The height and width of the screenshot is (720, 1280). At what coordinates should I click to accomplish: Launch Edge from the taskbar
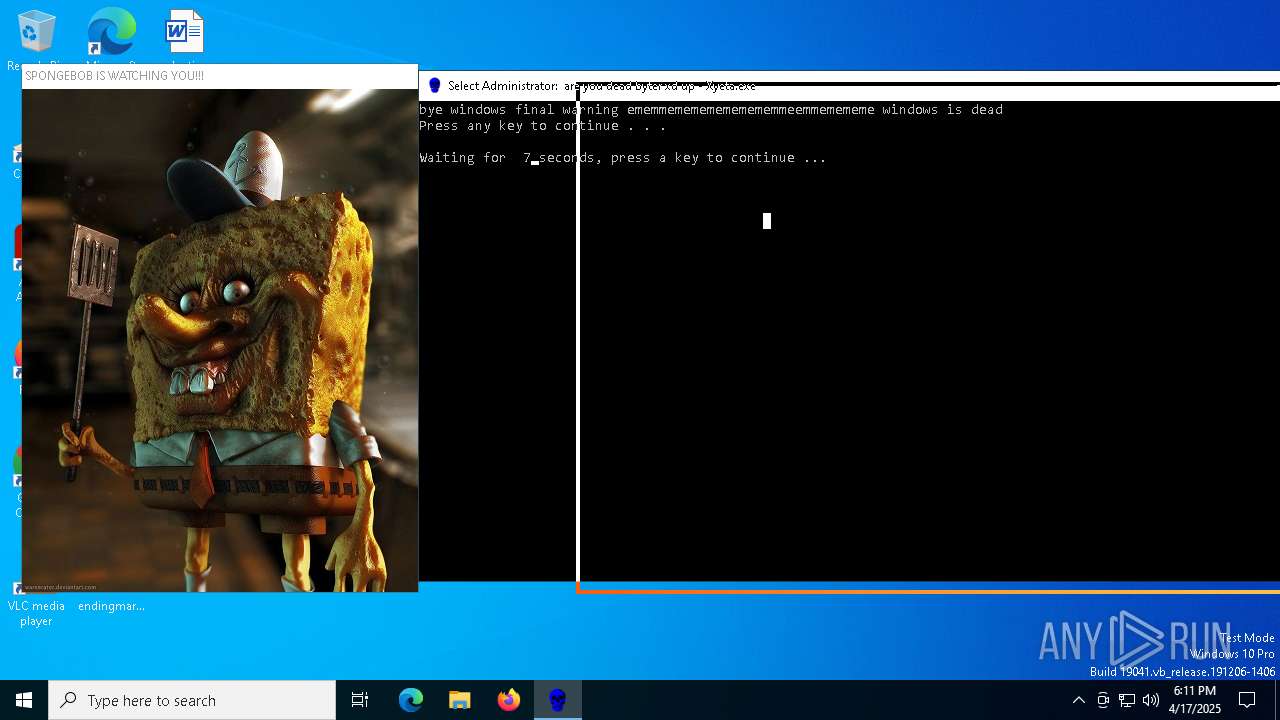point(411,700)
